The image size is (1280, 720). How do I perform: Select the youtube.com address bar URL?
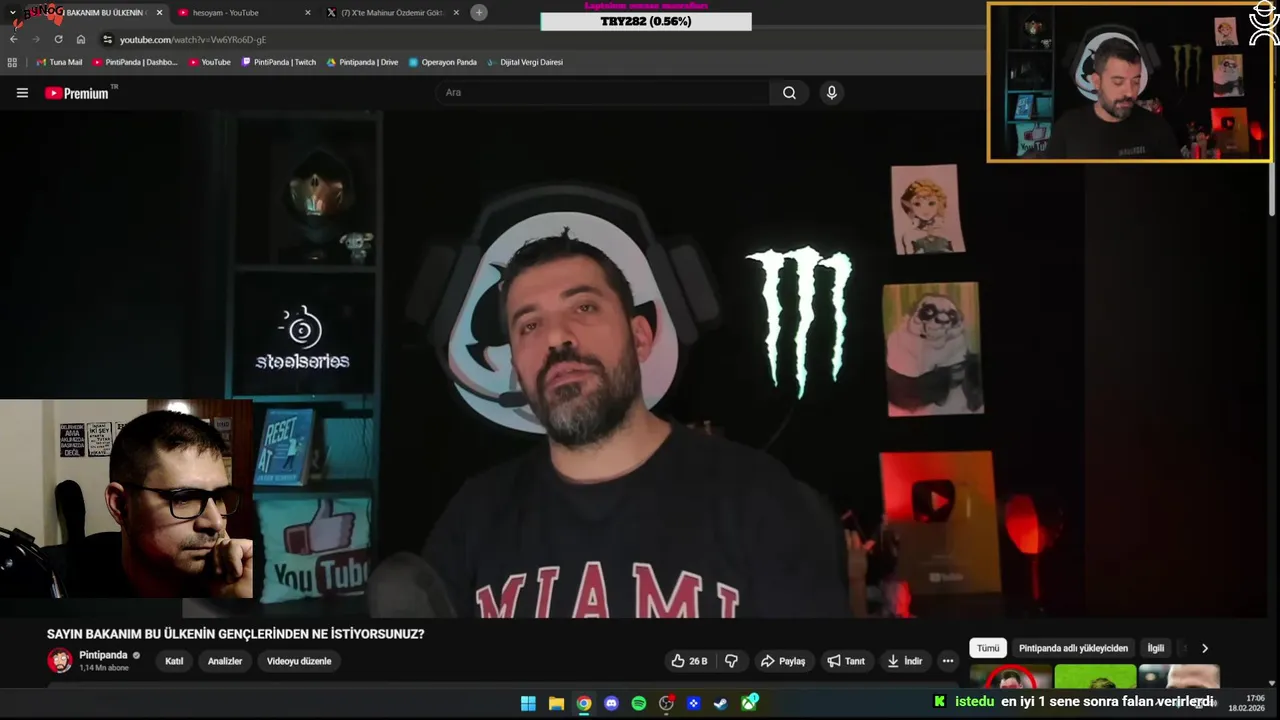(x=193, y=40)
